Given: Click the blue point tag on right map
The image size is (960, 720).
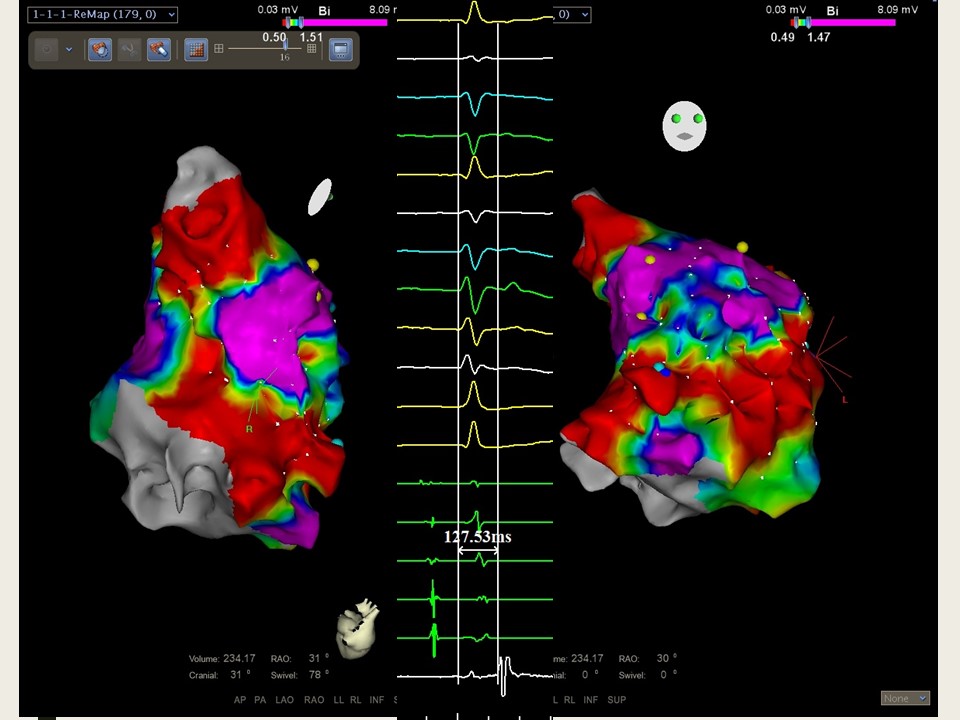Looking at the screenshot, I should [666, 372].
